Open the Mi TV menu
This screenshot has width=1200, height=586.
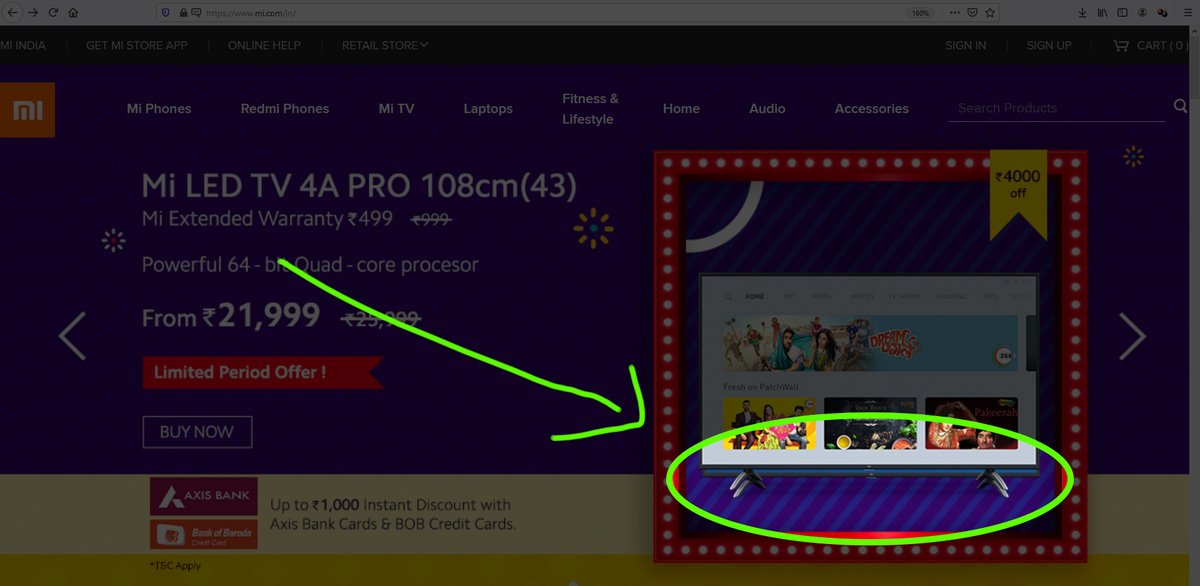(396, 108)
